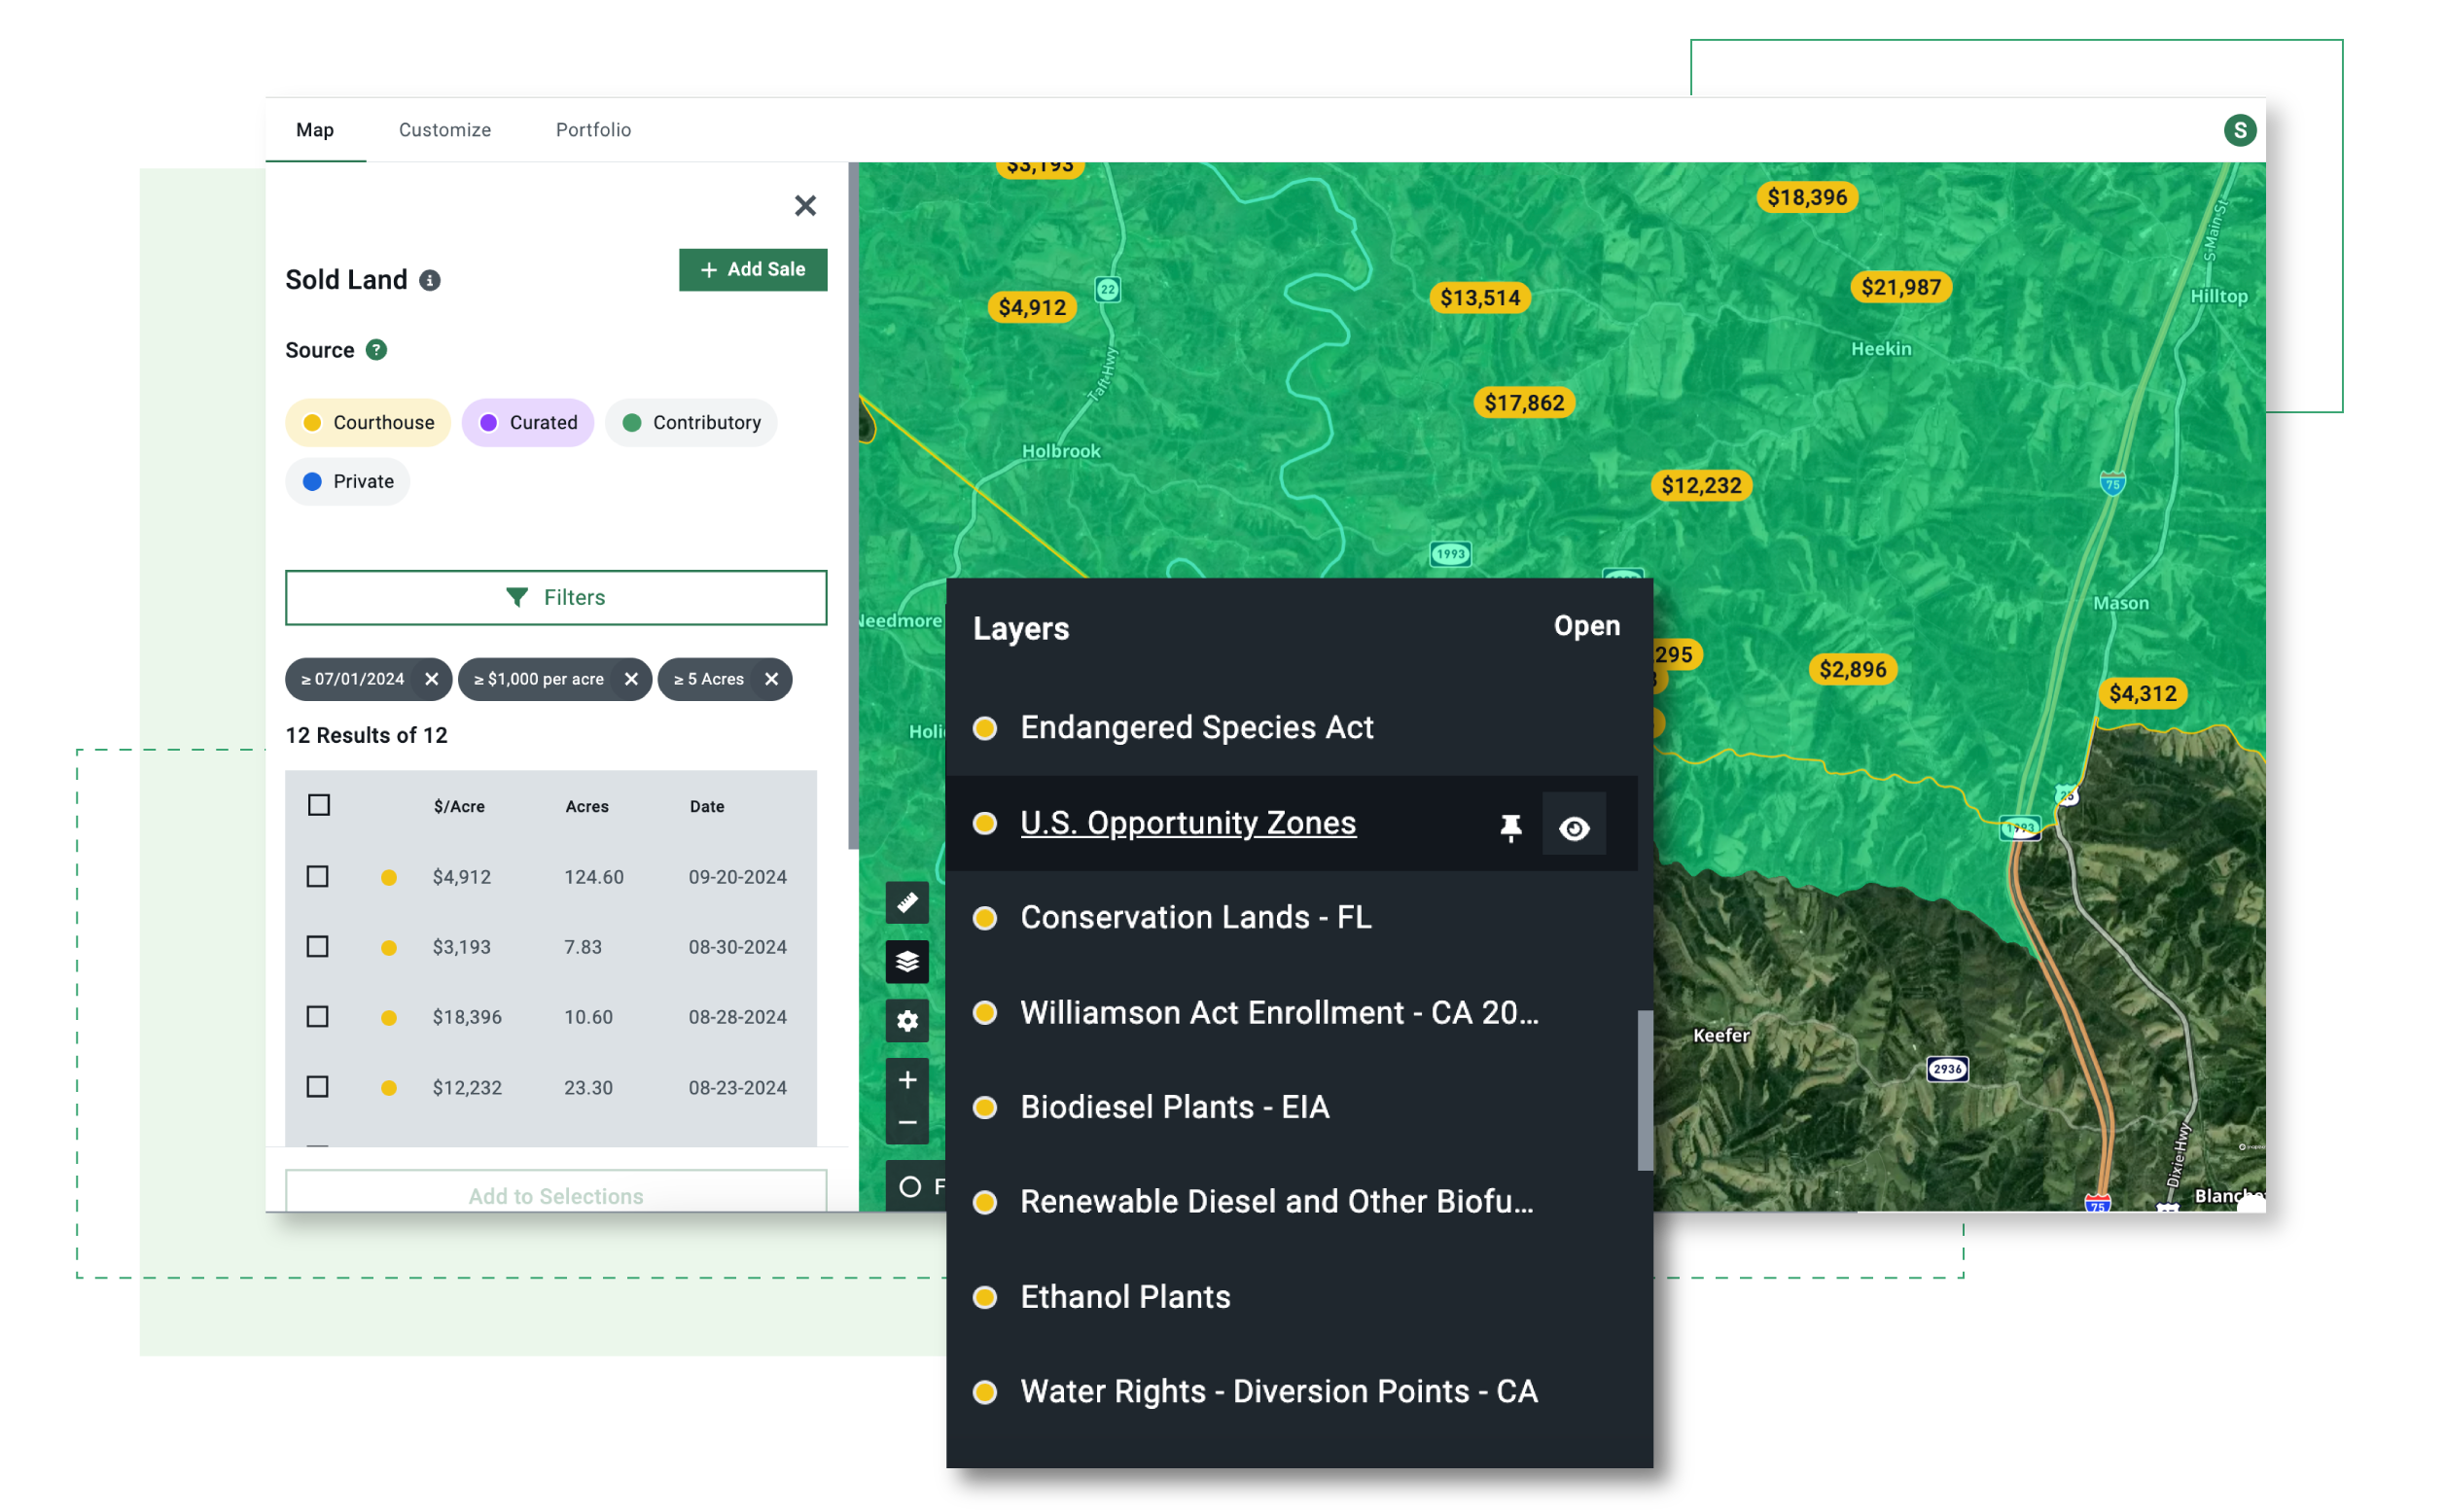This screenshot has height=1512, width=2446.
Task: Toggle visibility of U.S. Opportunity Zones layer
Action: click(x=1574, y=827)
